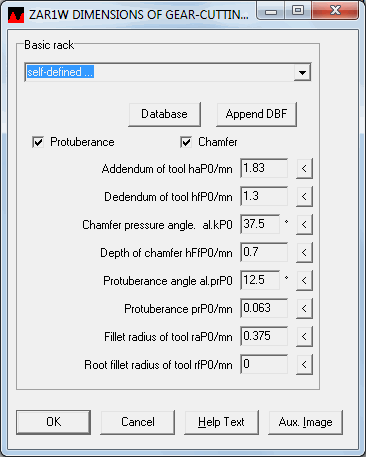
Task: Open the Database button
Action: click(x=164, y=114)
